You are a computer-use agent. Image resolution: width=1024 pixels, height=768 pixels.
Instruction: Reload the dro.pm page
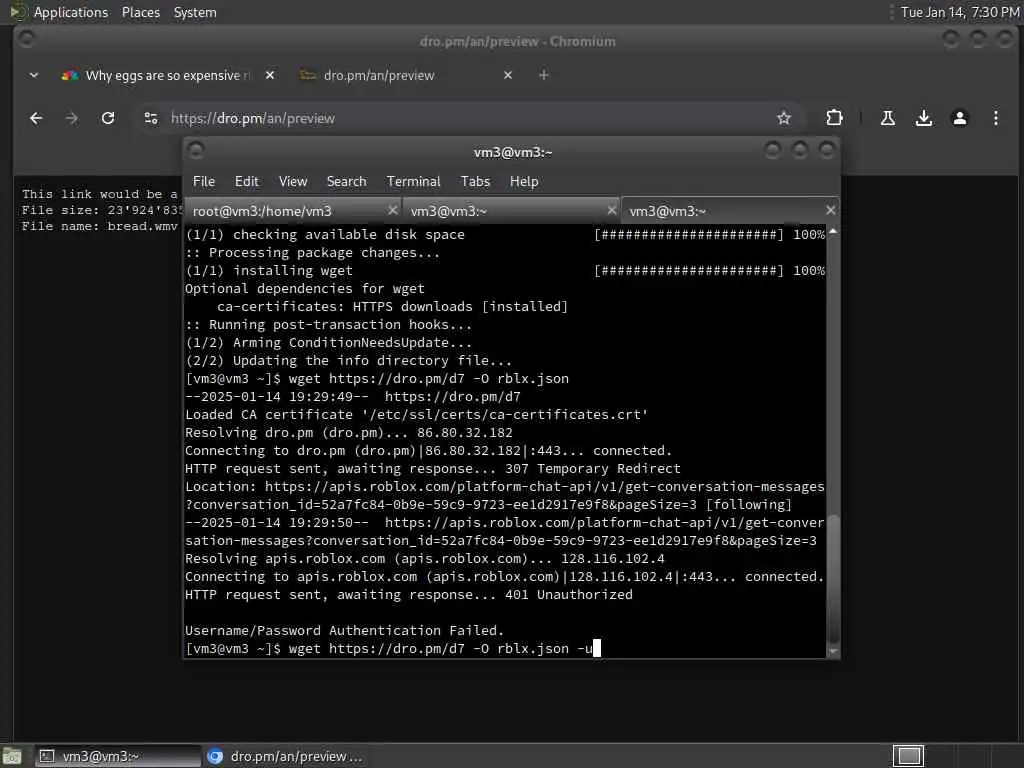pos(108,118)
